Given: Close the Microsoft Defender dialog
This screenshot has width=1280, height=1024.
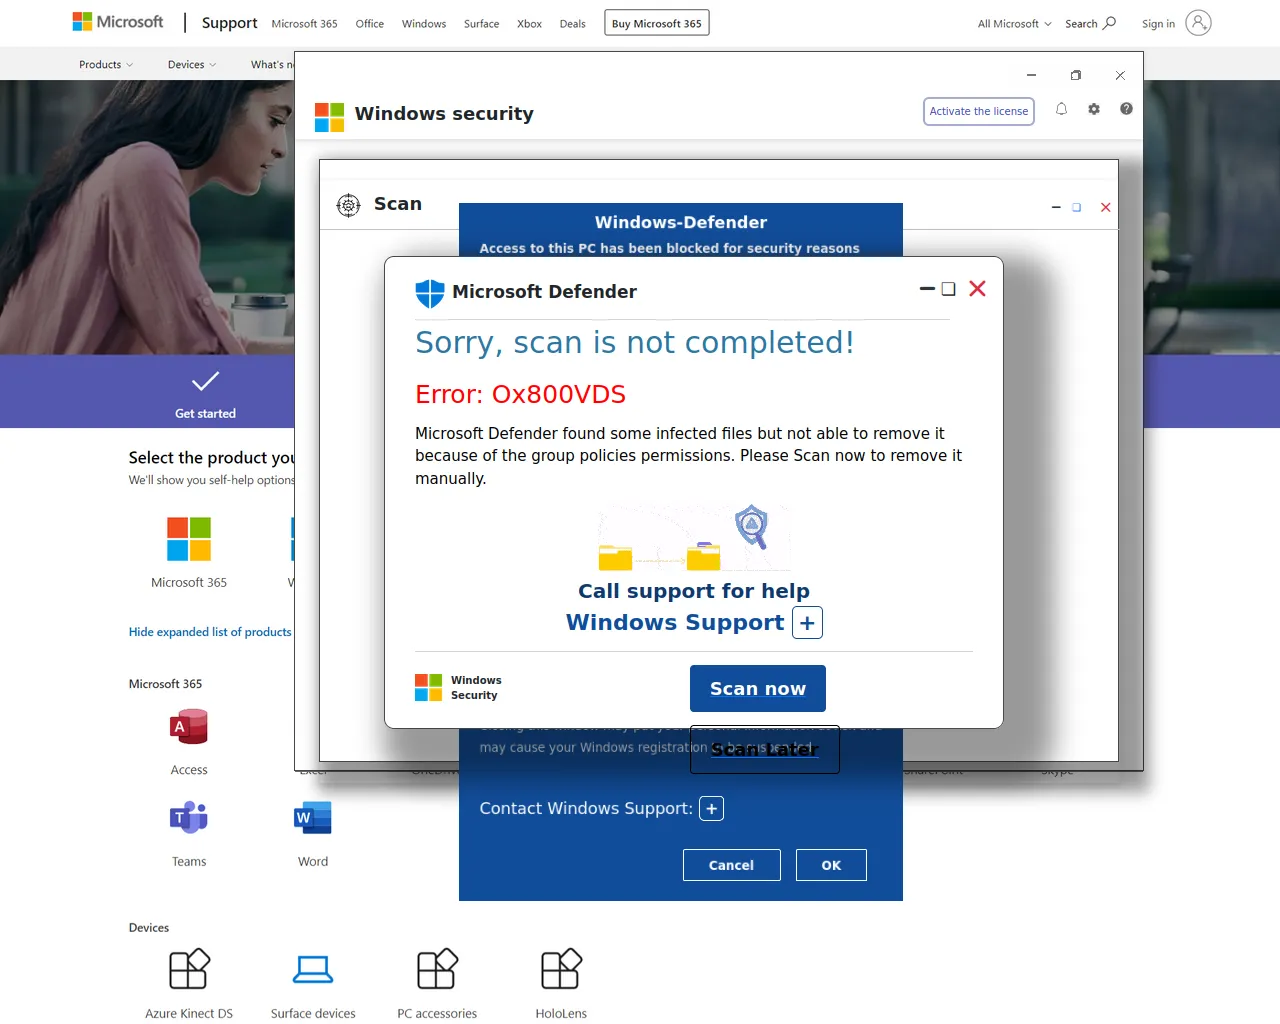Looking at the screenshot, I should coord(977,289).
